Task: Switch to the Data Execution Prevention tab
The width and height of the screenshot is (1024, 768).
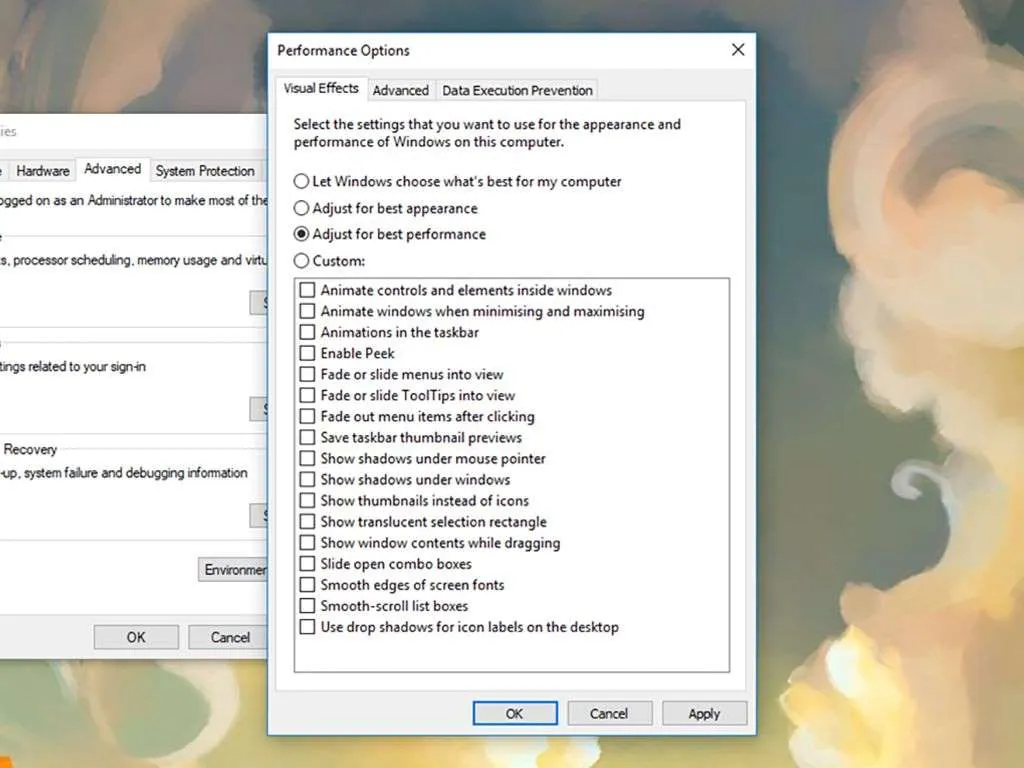Action: click(x=517, y=90)
